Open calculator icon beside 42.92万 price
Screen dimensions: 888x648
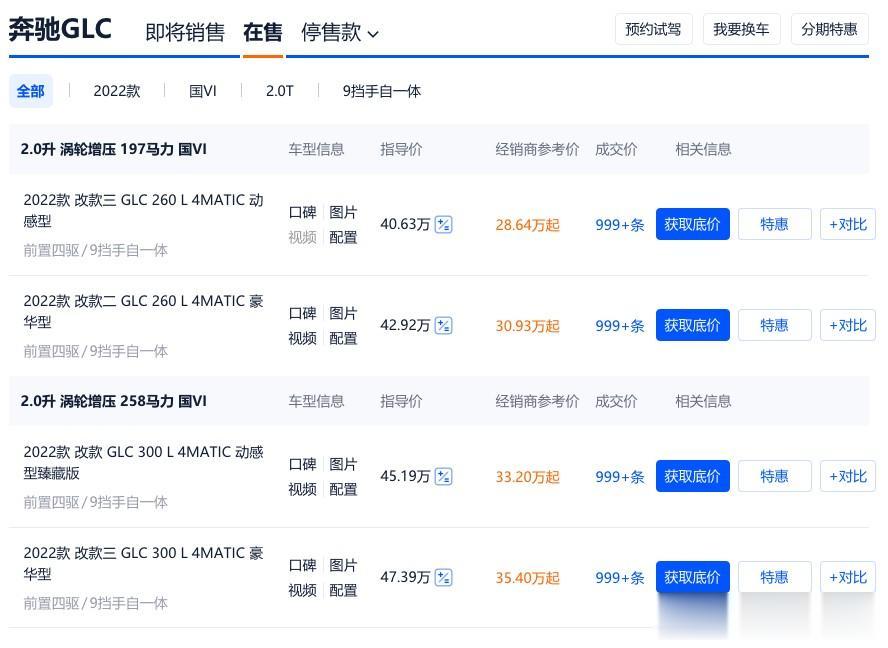[x=443, y=326]
